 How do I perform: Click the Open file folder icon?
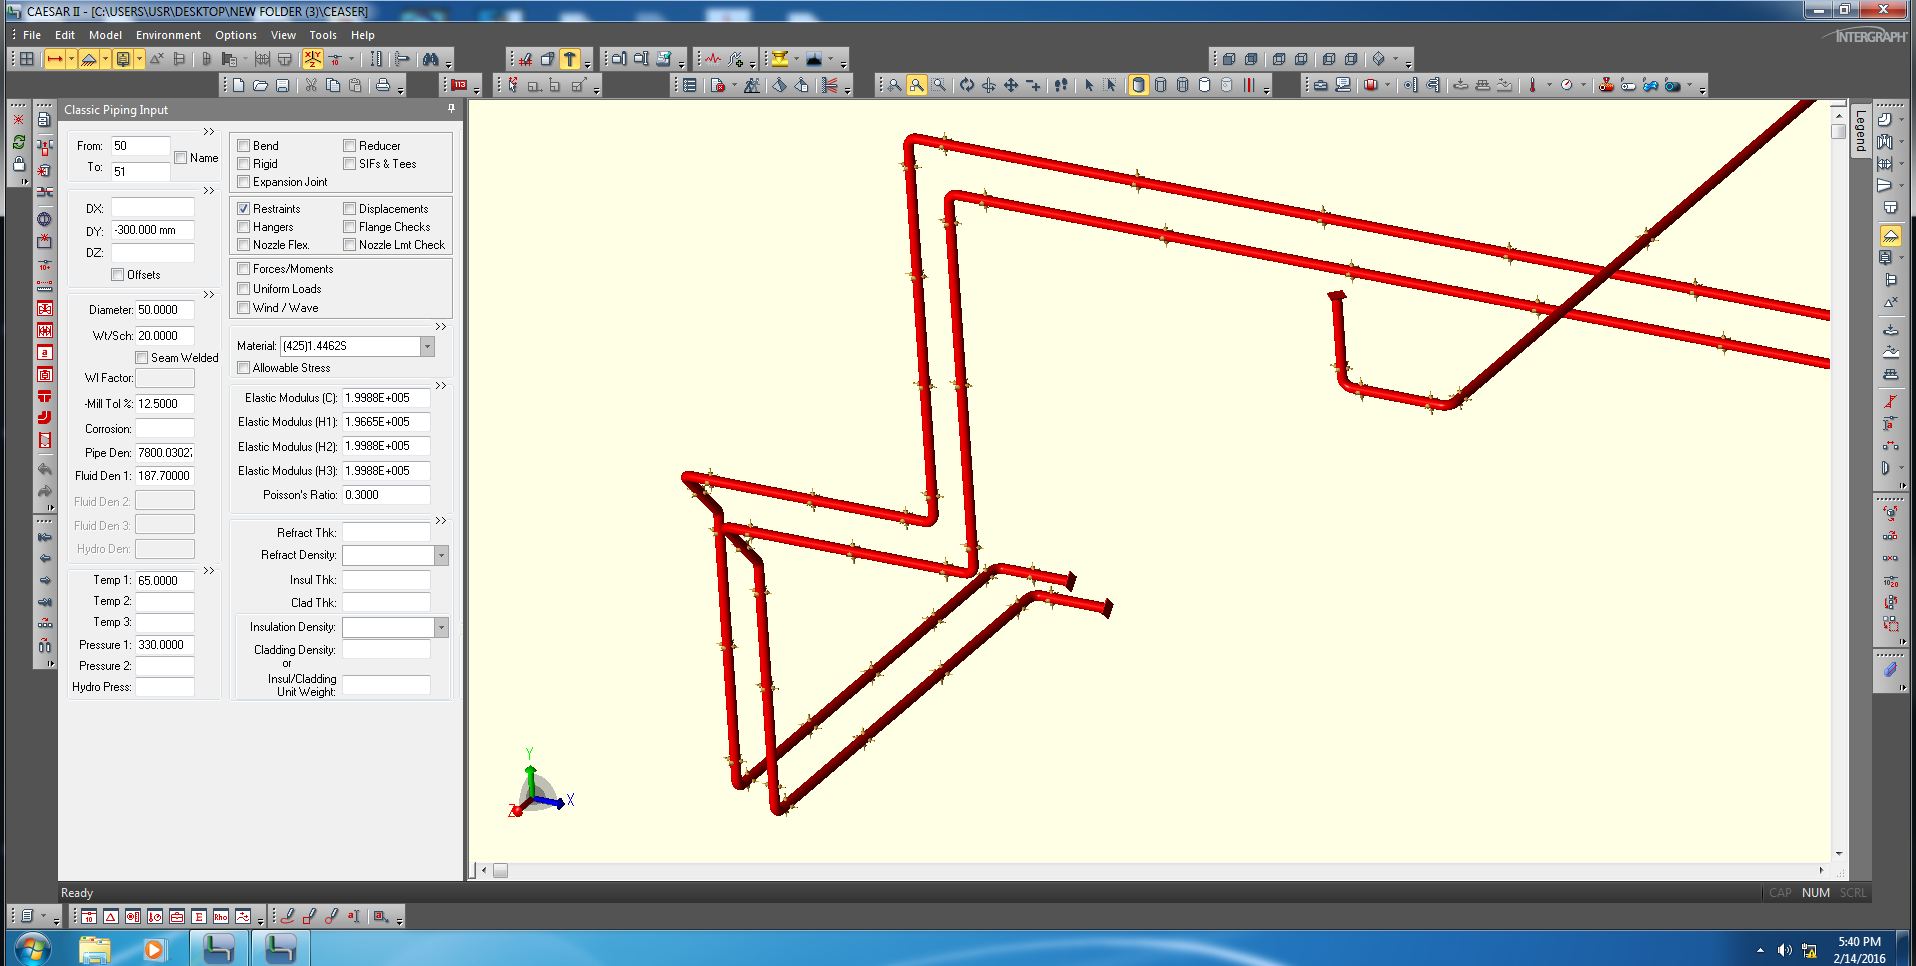260,86
